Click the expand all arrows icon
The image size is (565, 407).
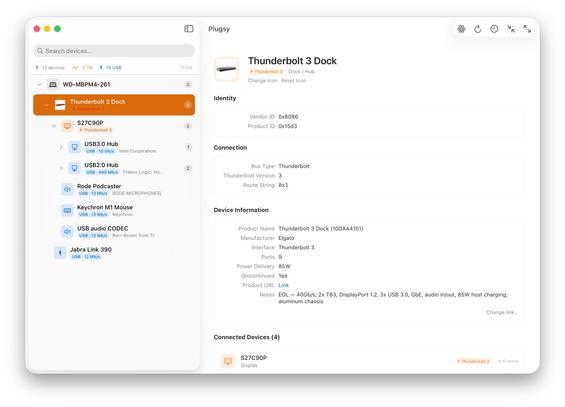(x=527, y=29)
